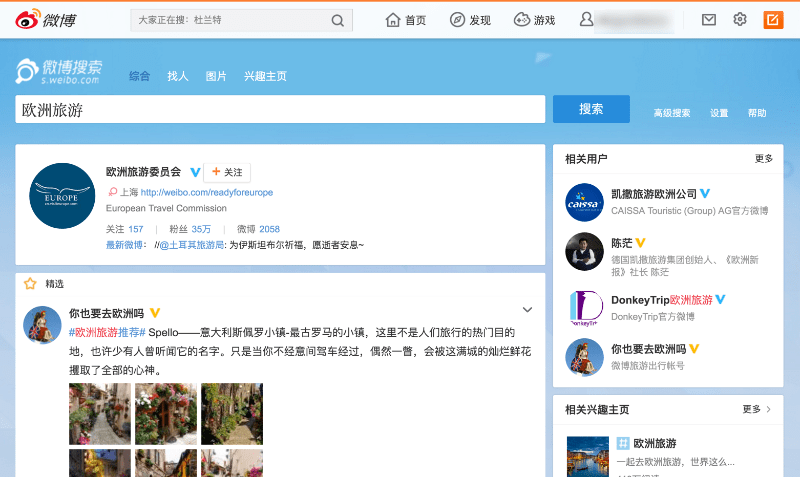Image resolution: width=800 pixels, height=477 pixels.
Task: Switch to the 兴趣主页 tab
Action: pos(265,76)
